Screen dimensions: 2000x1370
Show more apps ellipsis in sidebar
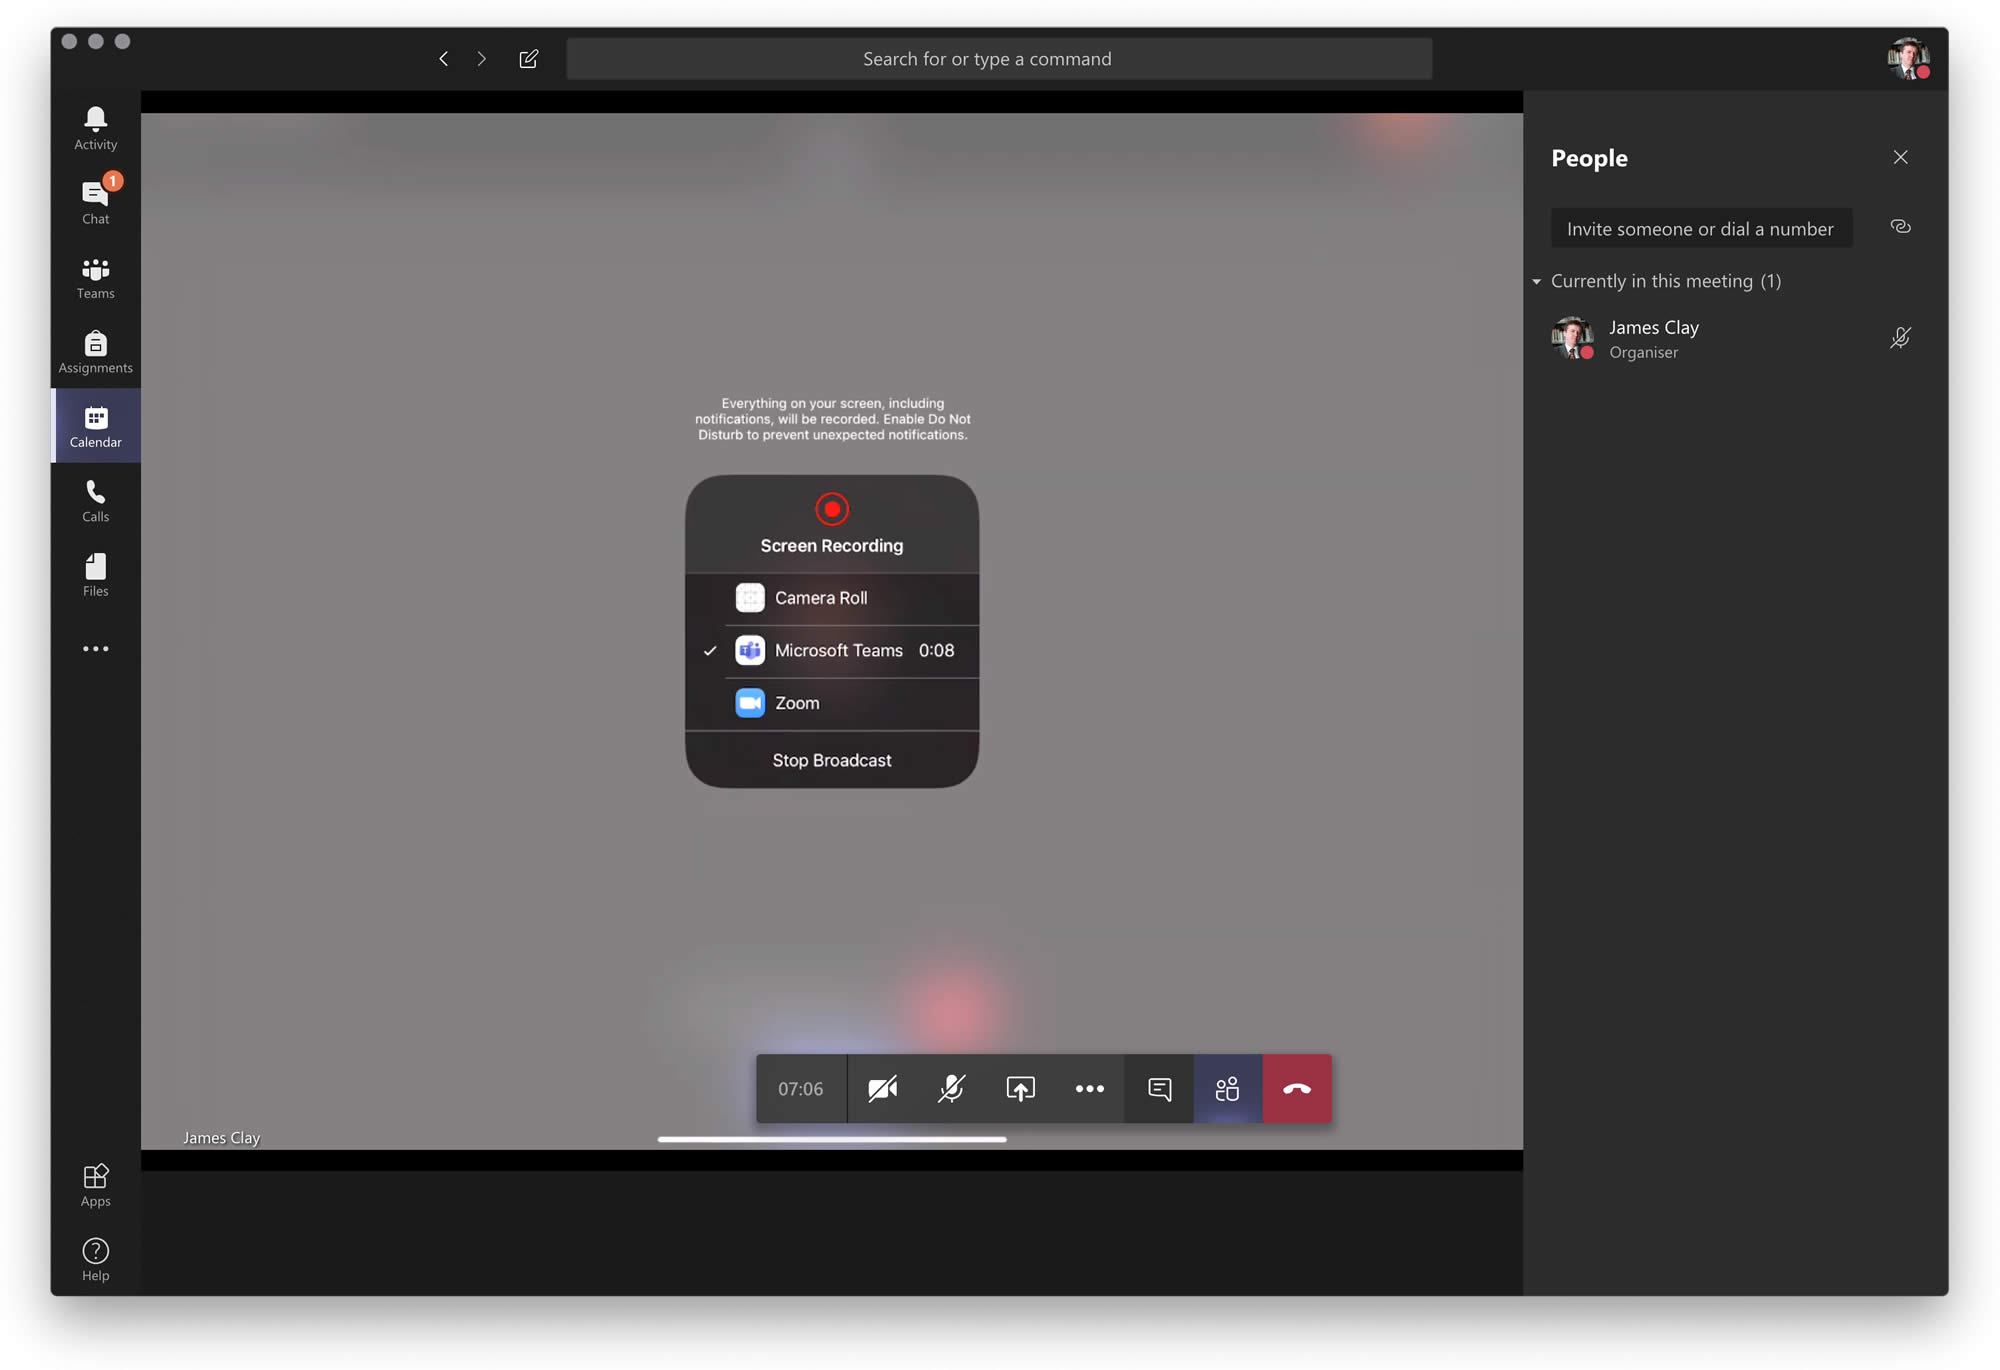[95, 649]
